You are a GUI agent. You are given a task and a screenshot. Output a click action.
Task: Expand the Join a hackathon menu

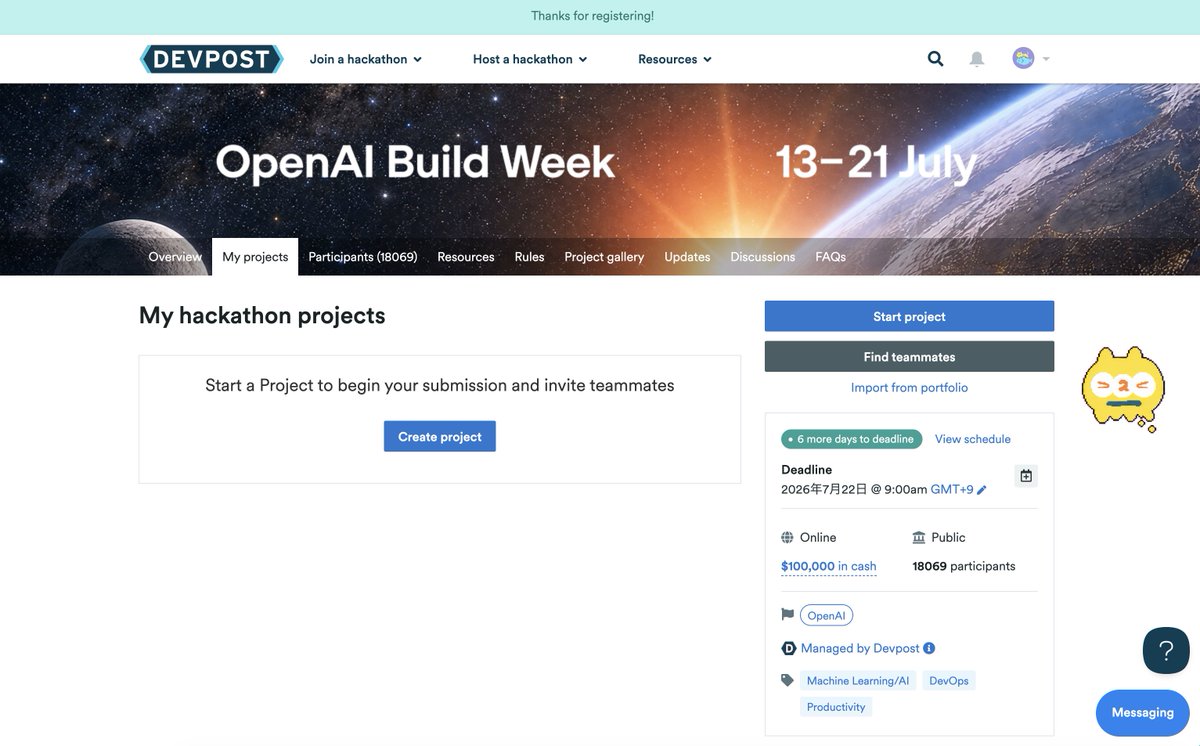click(365, 59)
